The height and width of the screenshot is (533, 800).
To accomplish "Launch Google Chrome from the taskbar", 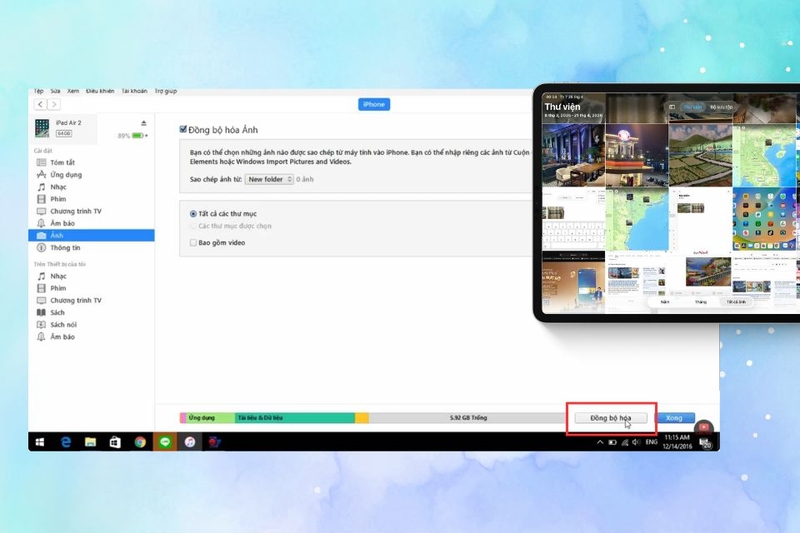I will tap(140, 442).
